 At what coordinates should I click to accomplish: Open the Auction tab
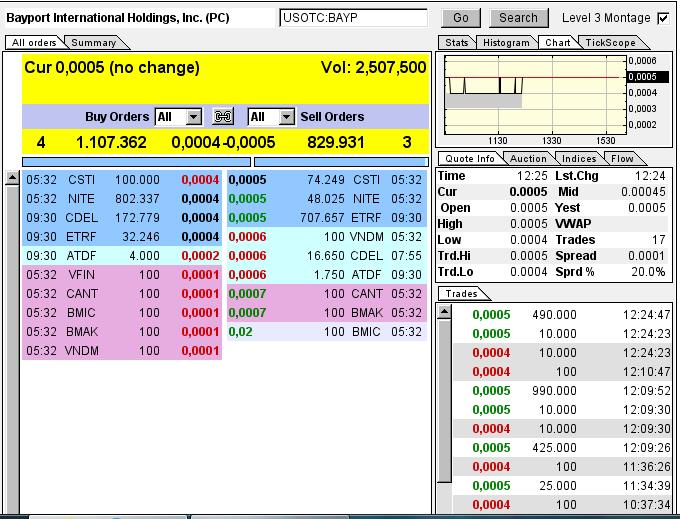[x=528, y=159]
